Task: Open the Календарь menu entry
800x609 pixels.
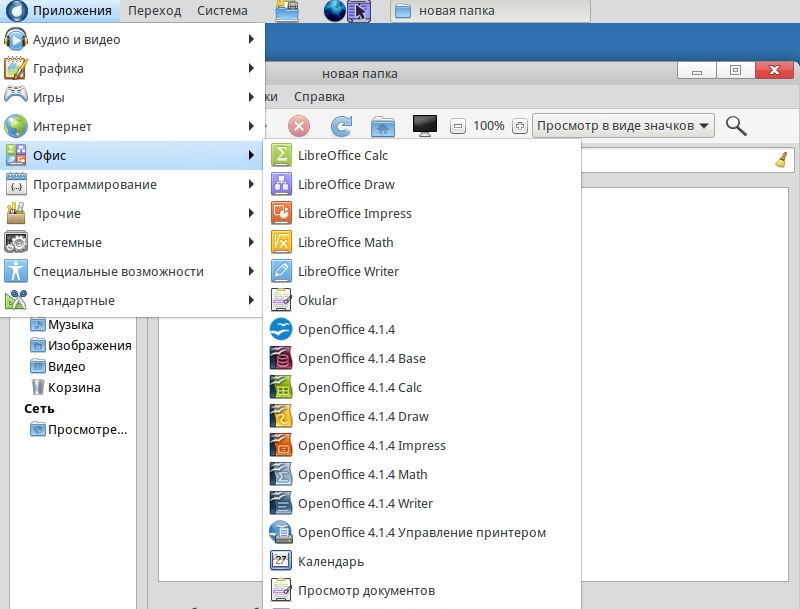Action: [x=421, y=561]
